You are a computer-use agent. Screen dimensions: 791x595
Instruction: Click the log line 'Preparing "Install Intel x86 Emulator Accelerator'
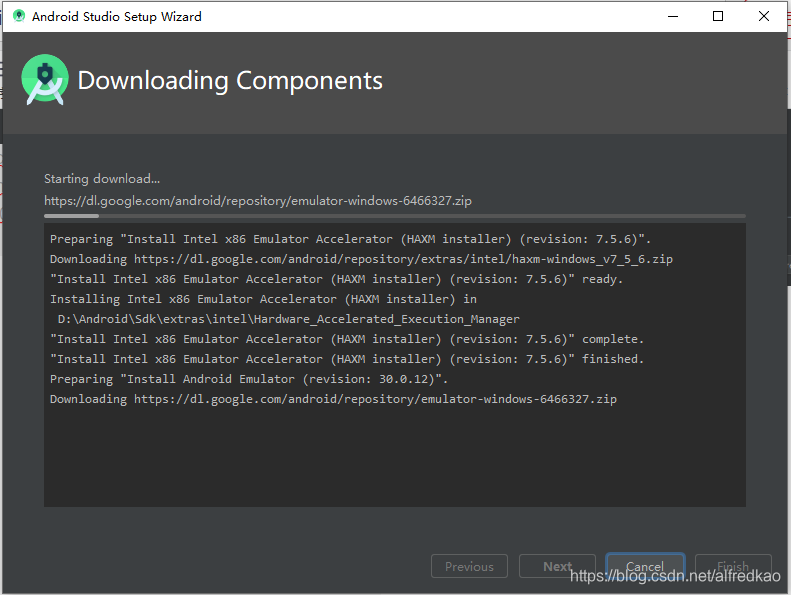click(x=351, y=239)
